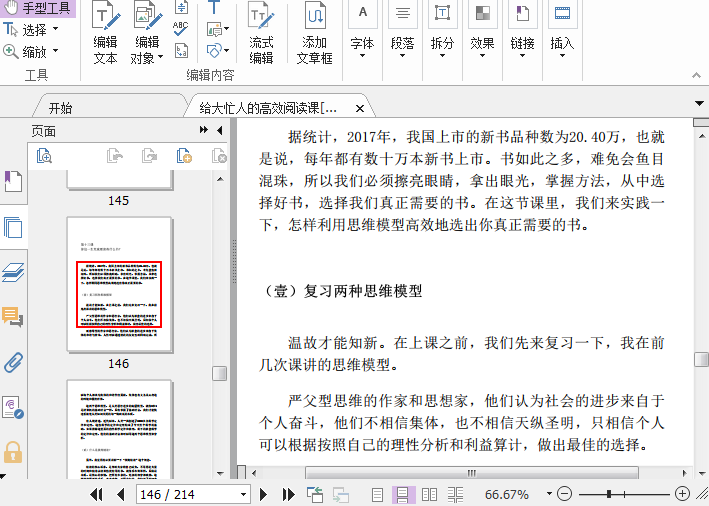Image resolution: width=709 pixels, height=506 pixels.
Task: Switch to single page view mode
Action: (x=377, y=494)
